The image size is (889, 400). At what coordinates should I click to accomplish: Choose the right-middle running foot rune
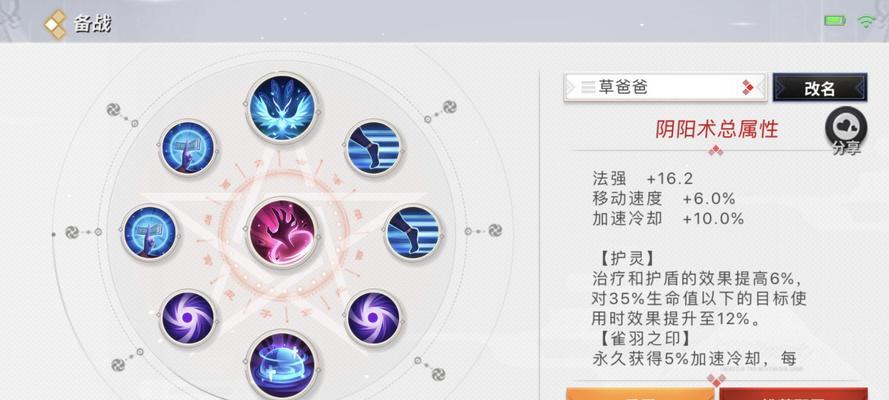point(412,233)
